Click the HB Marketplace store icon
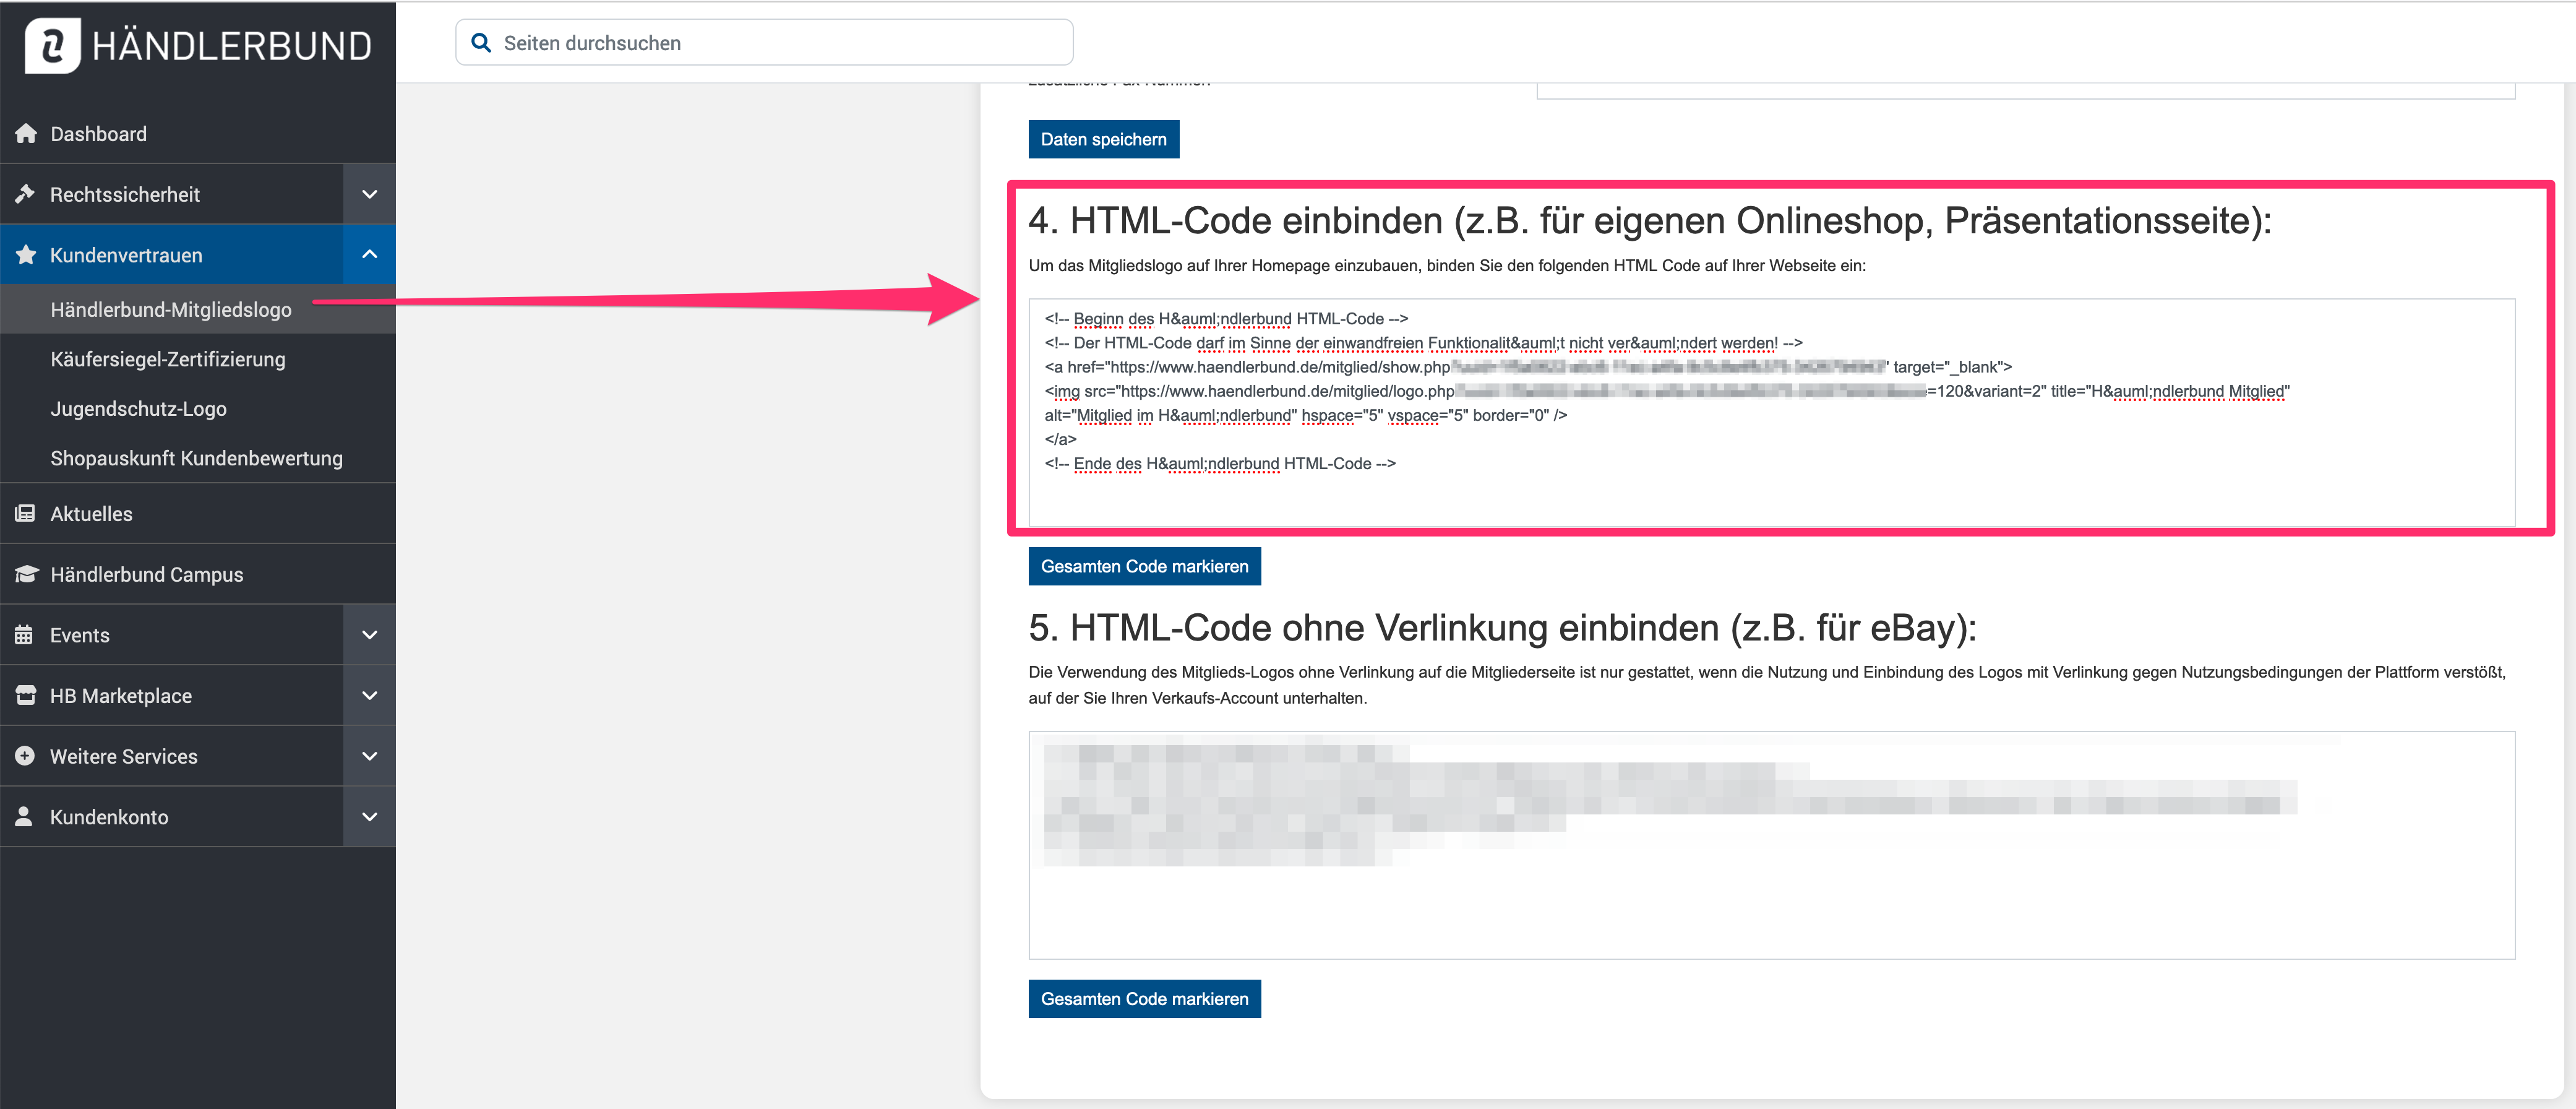This screenshot has height=1109, width=2576. (x=25, y=695)
